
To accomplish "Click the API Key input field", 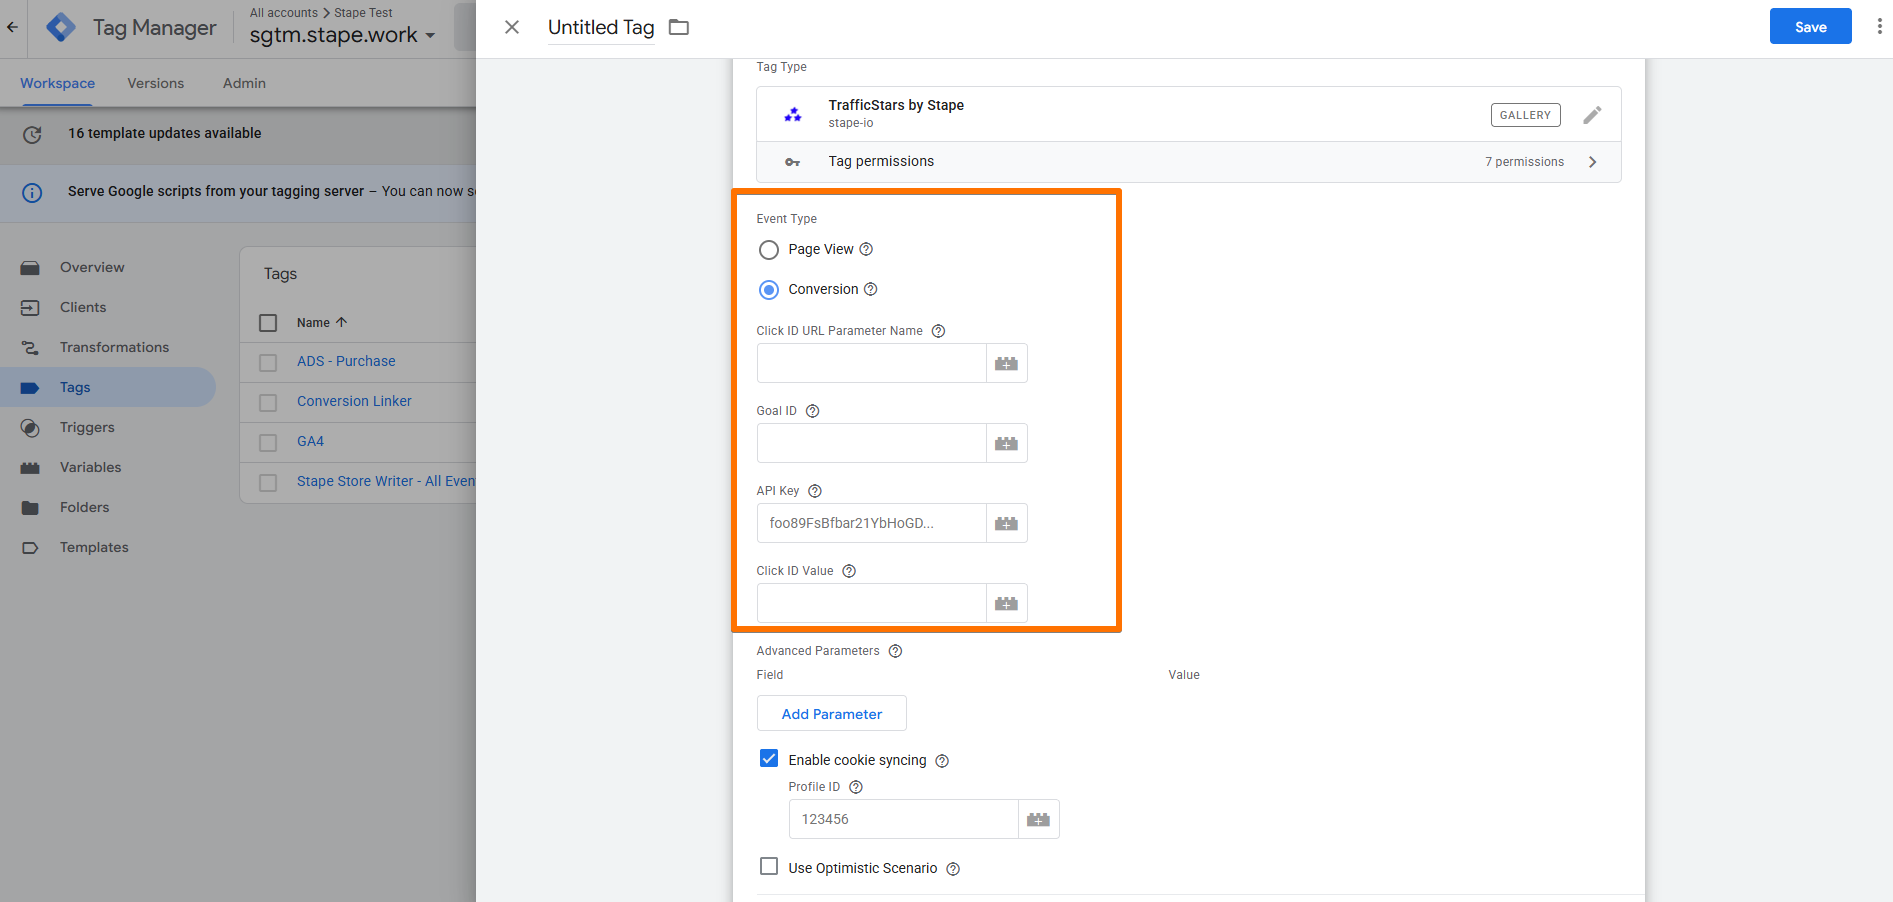I will (871, 523).
